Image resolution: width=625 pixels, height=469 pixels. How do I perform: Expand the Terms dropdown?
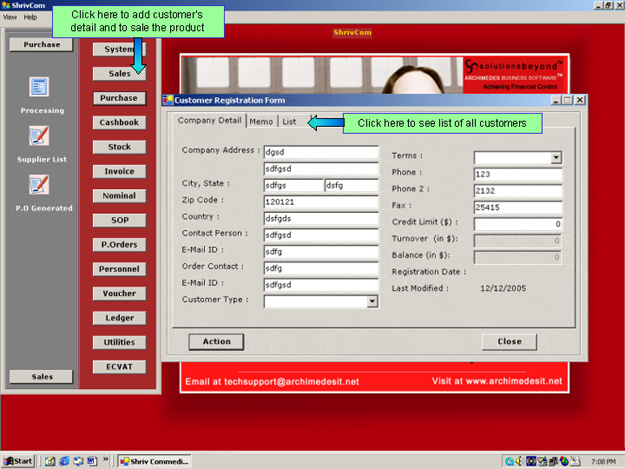pos(556,157)
